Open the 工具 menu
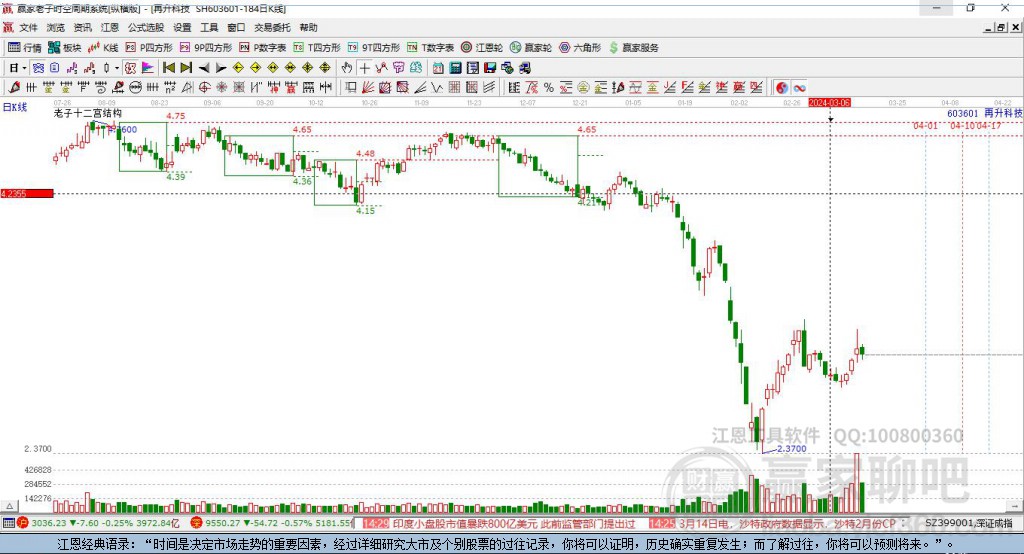 click(209, 27)
